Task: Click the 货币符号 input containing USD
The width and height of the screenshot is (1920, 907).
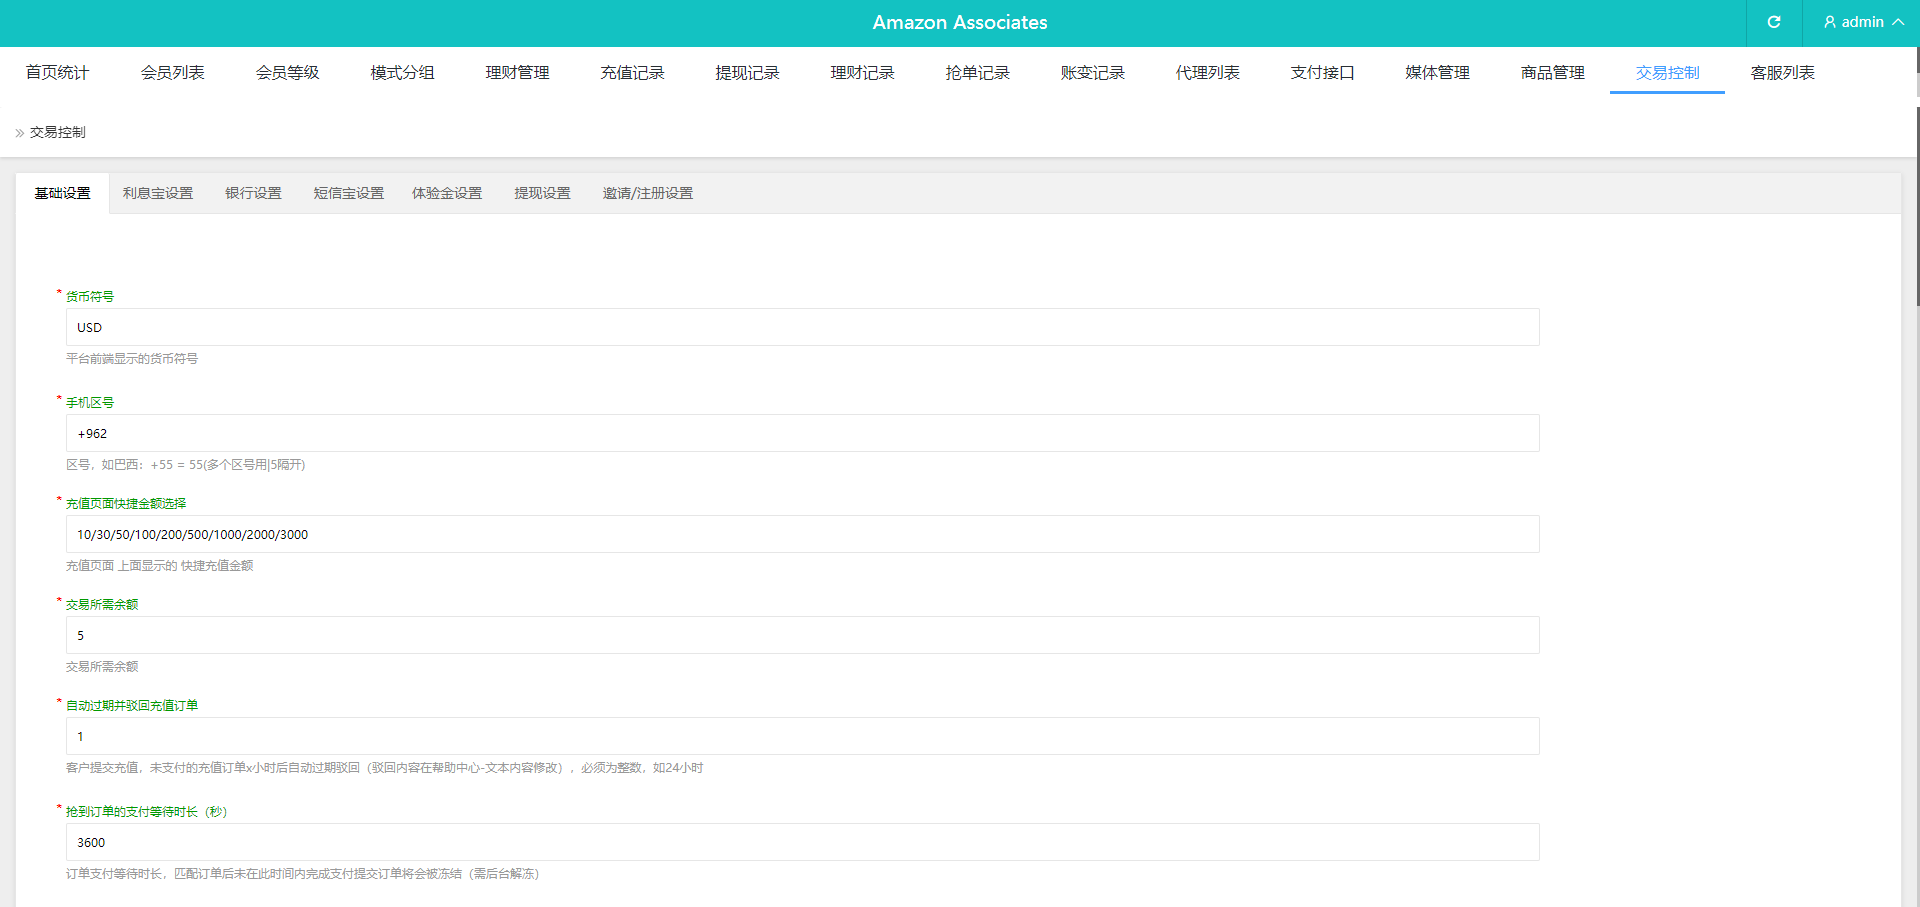Action: pos(802,327)
